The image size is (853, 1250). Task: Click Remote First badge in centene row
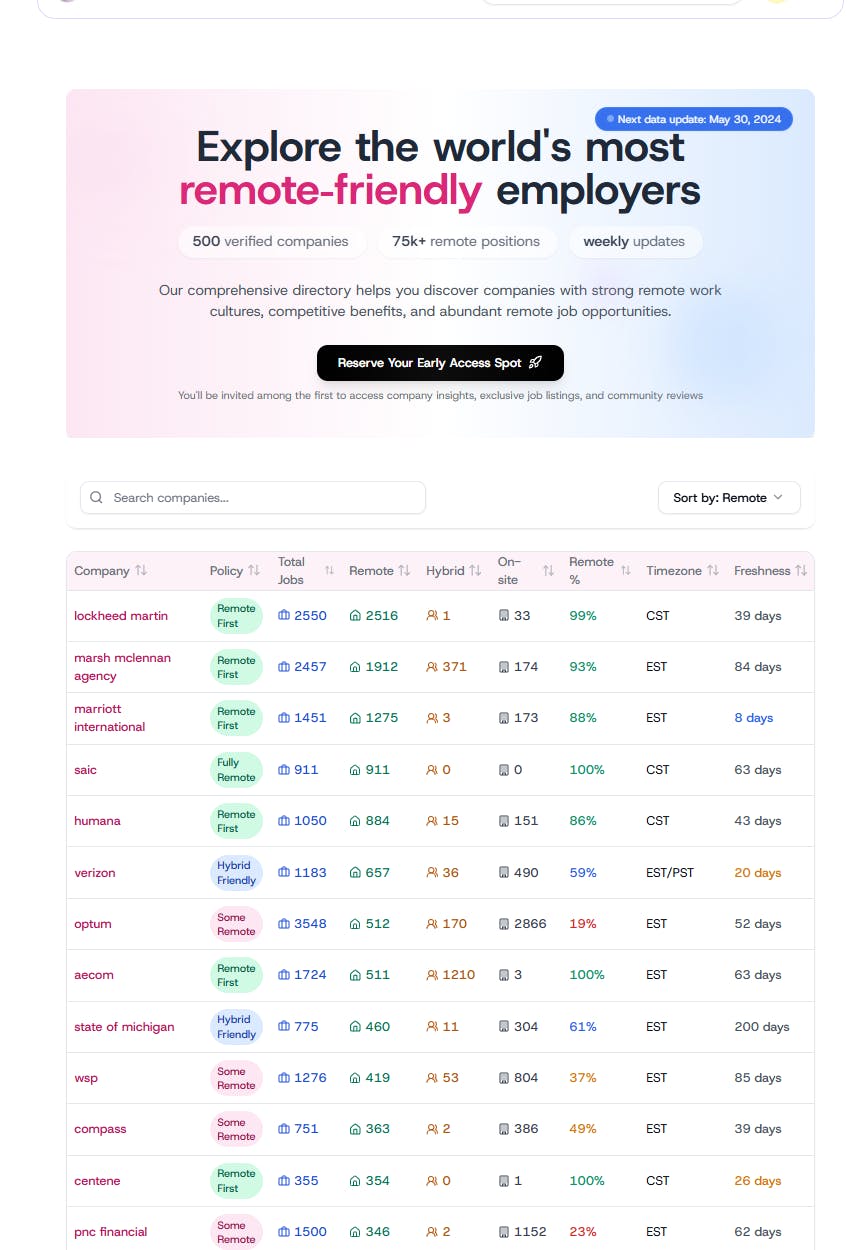coord(236,1181)
